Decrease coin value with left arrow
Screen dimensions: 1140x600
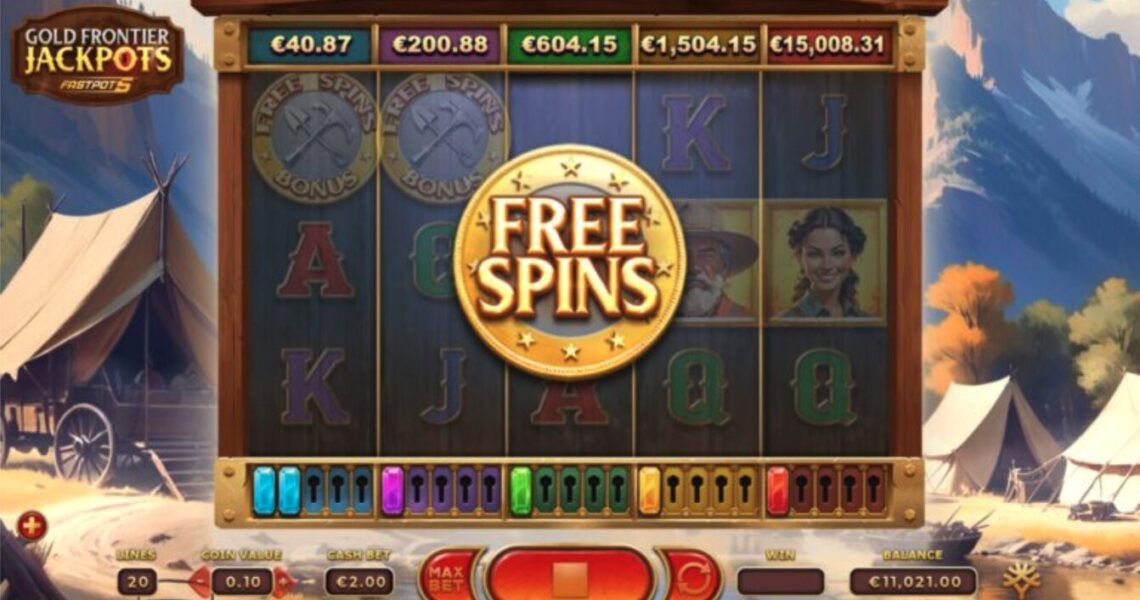pos(198,582)
